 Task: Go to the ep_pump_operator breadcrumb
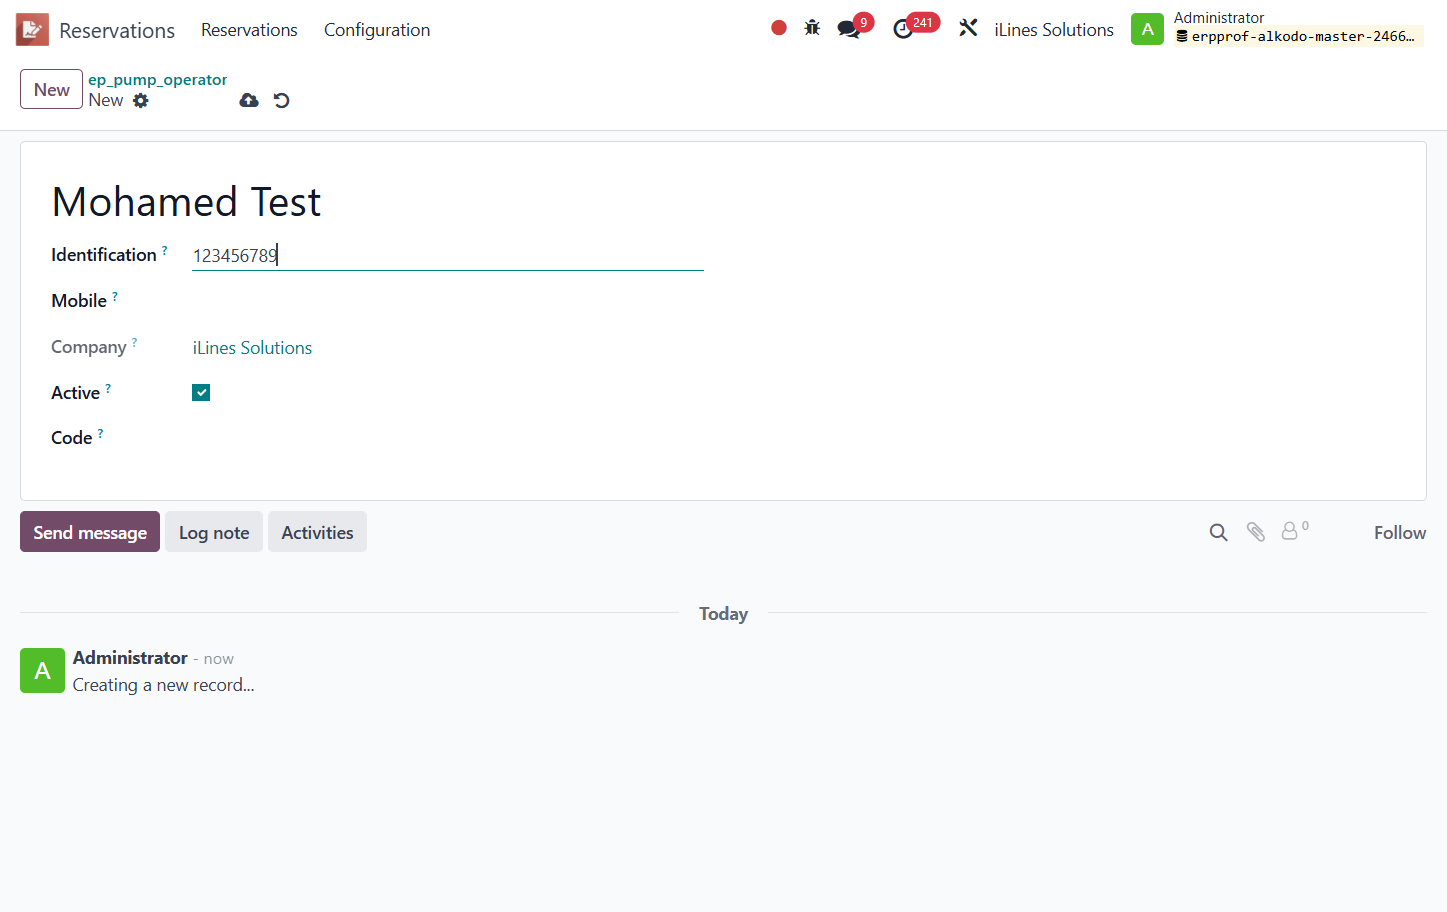pos(158,80)
